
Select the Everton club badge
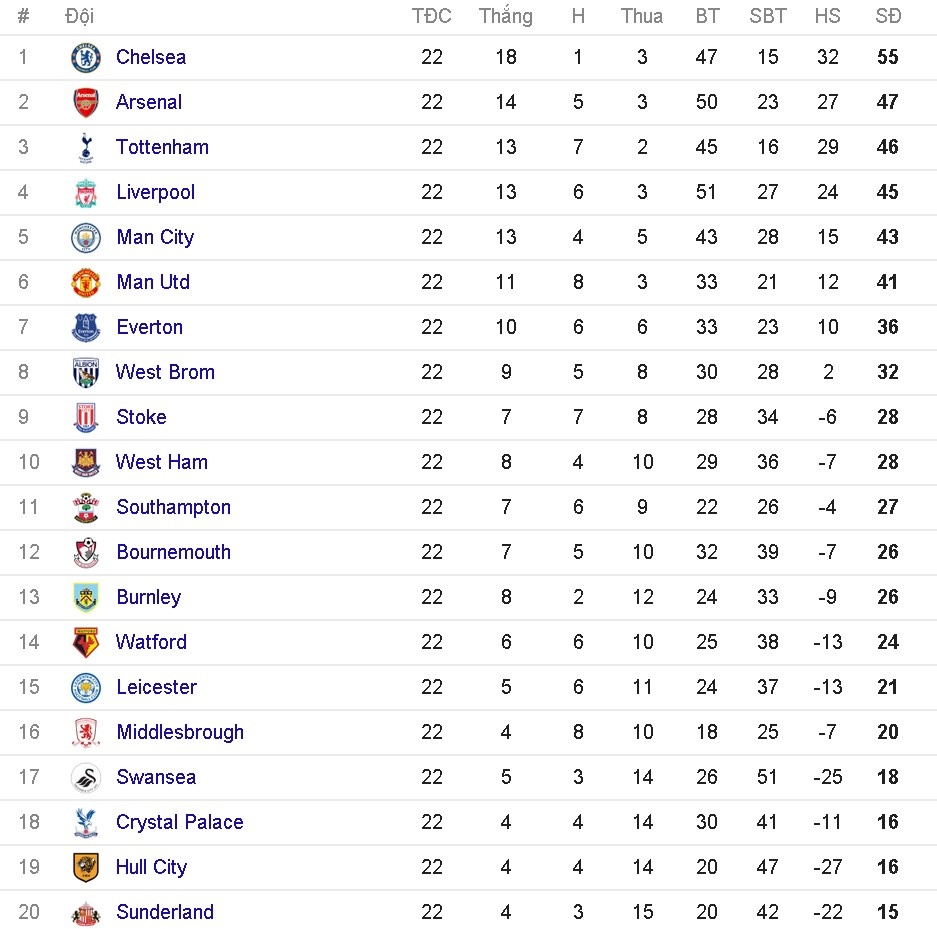[86, 327]
